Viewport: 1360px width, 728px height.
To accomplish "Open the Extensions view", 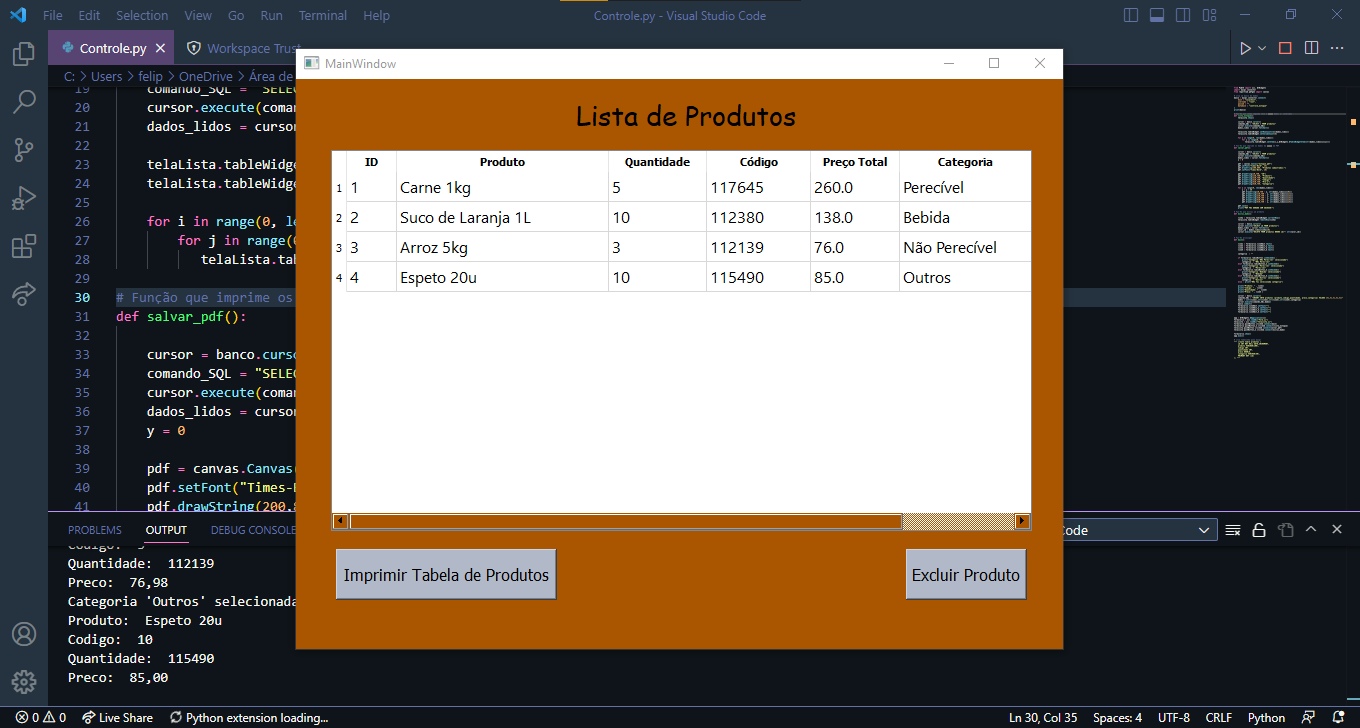I will pyautogui.click(x=24, y=245).
